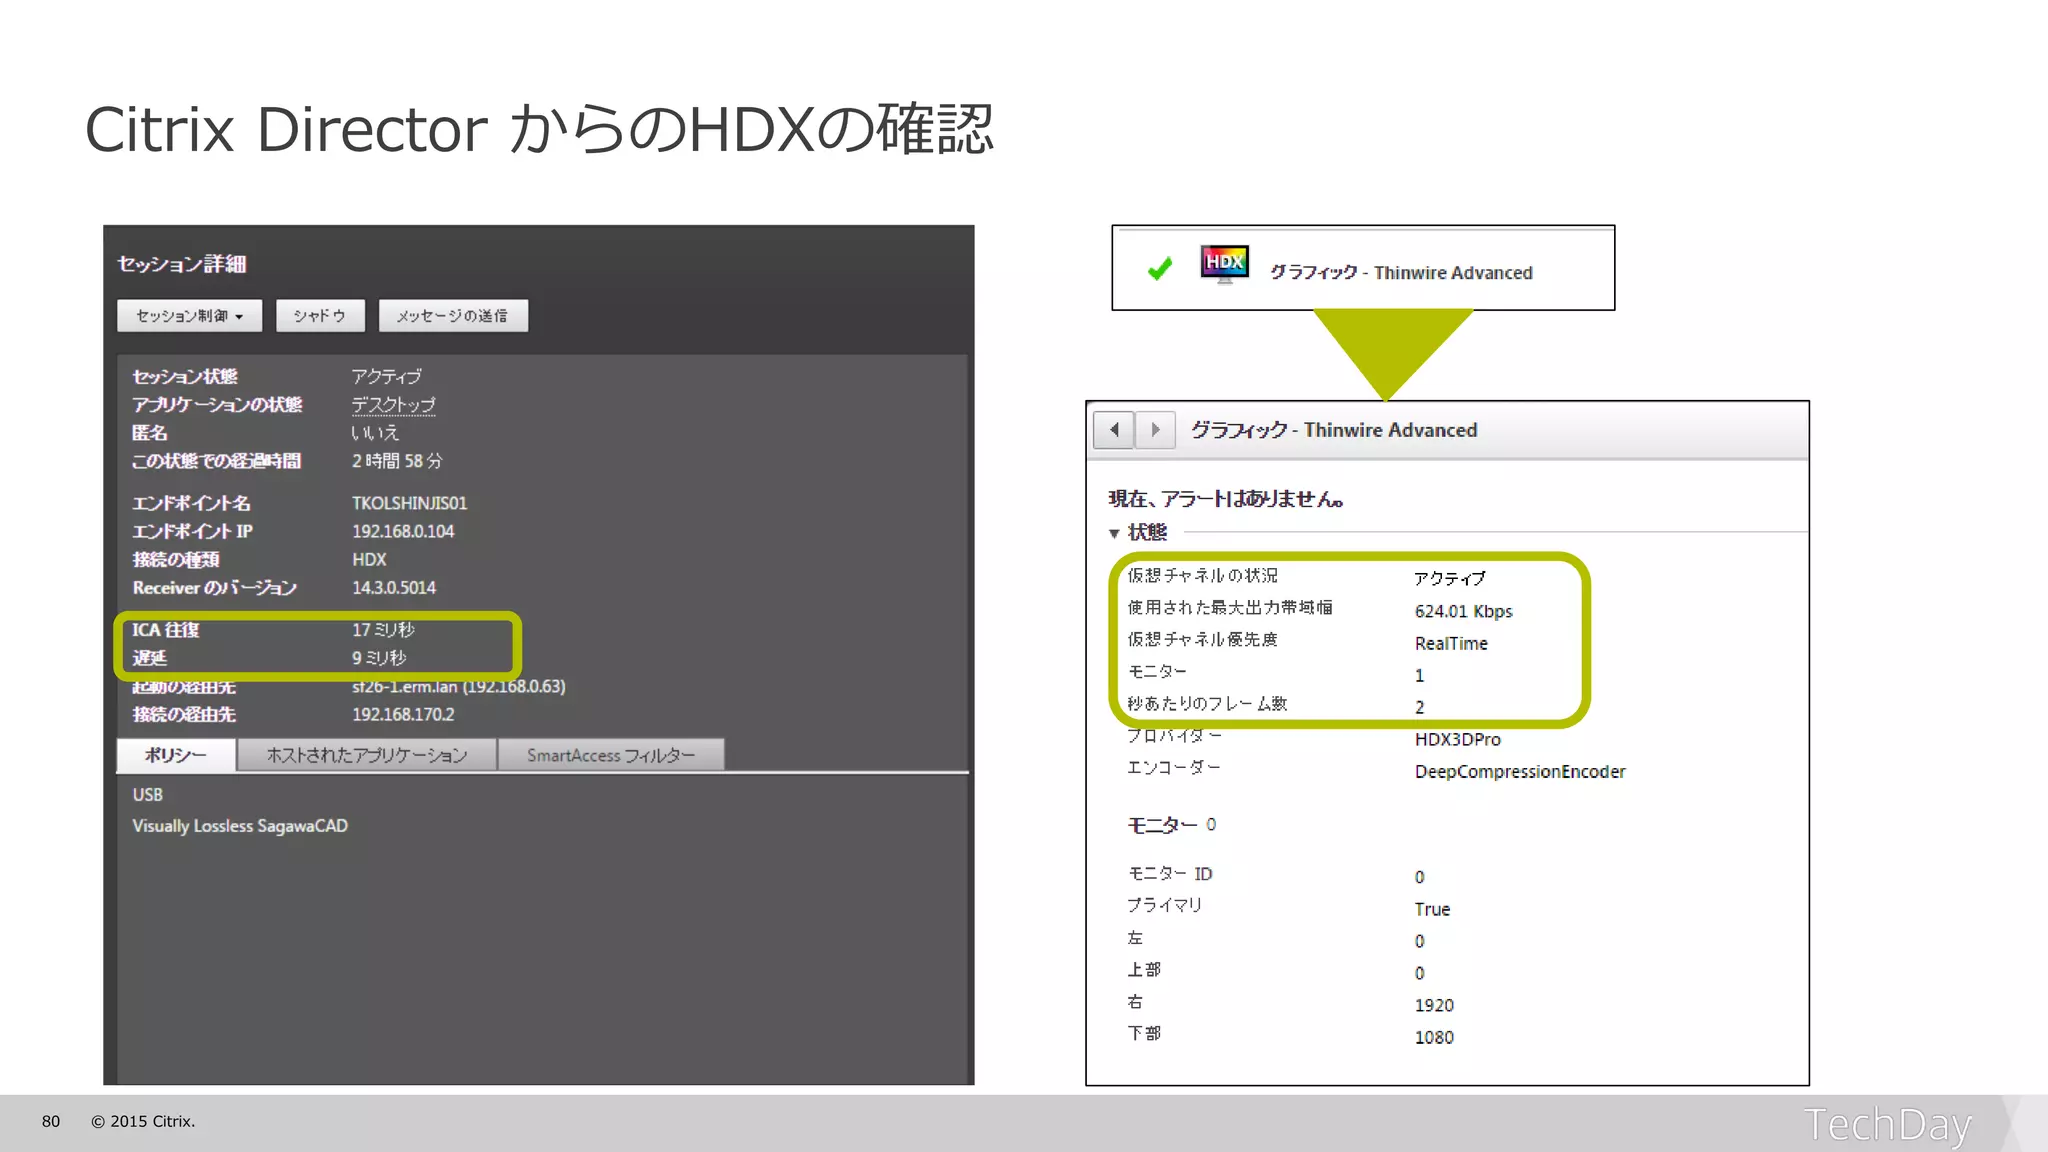Open the デスクトップ application state link

(394, 405)
